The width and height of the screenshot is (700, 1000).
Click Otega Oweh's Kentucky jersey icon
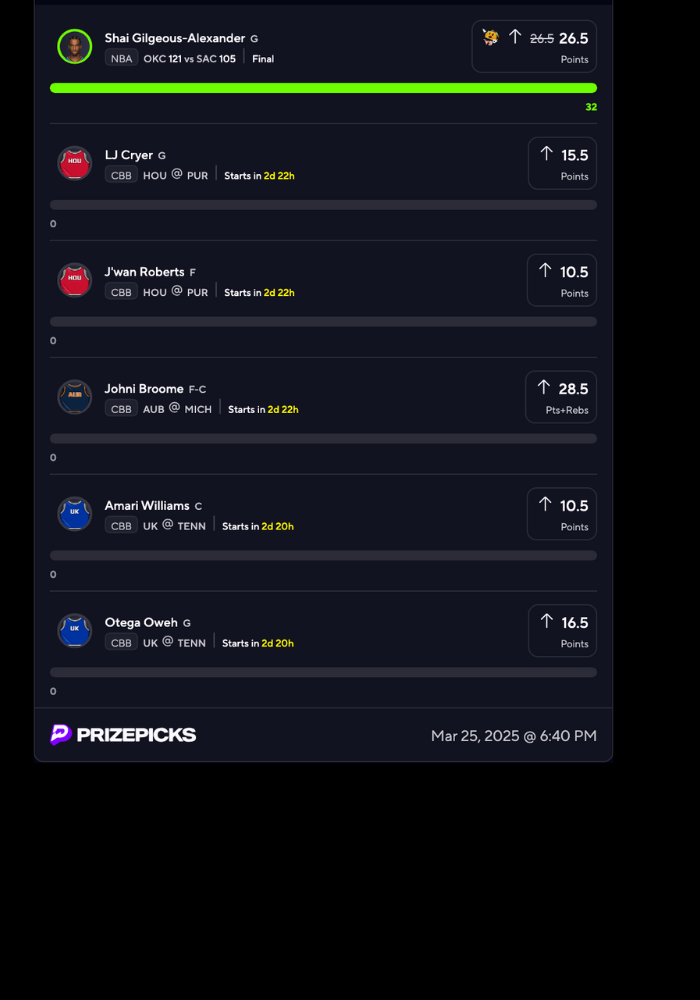tap(75, 631)
